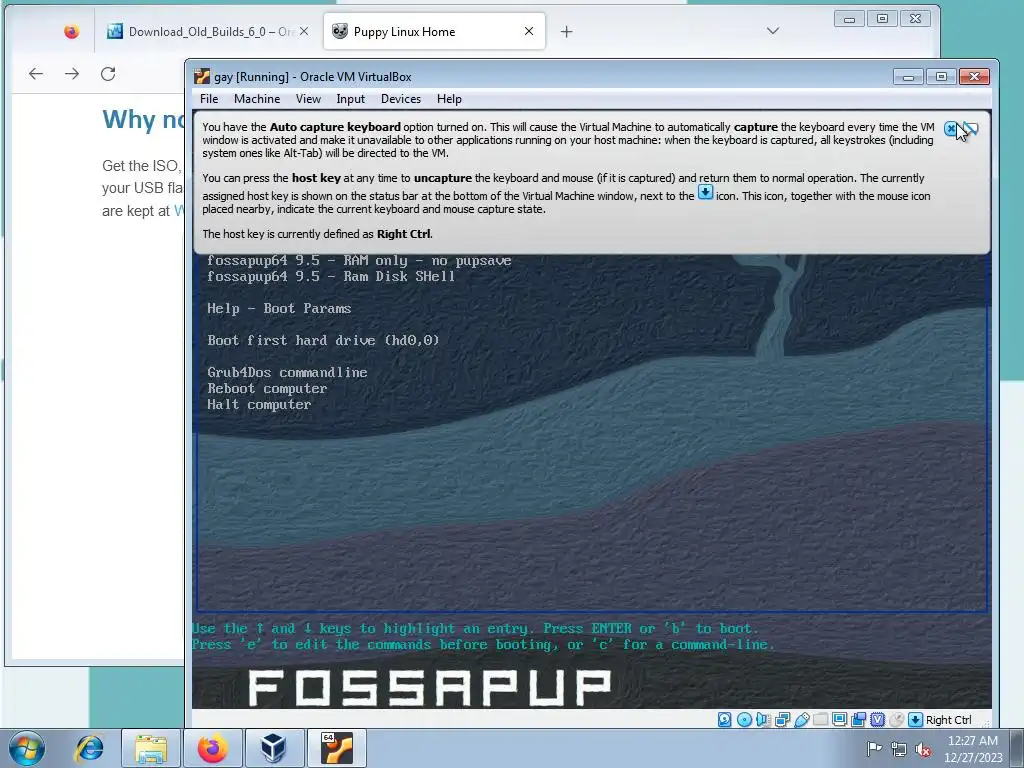Click the virtualization features V icon
This screenshot has height=768, width=1024.
(878, 720)
